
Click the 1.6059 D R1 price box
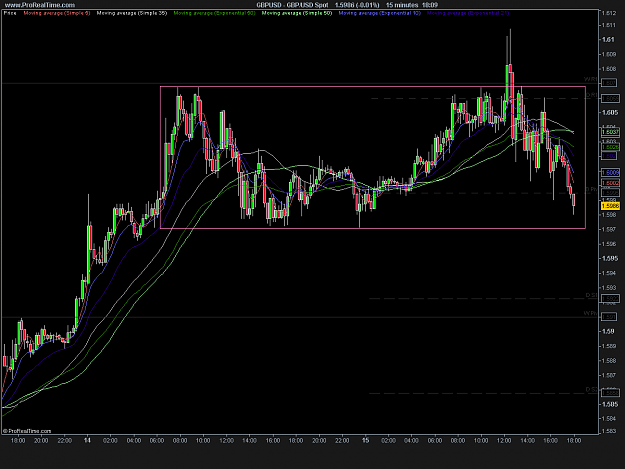coord(610,98)
